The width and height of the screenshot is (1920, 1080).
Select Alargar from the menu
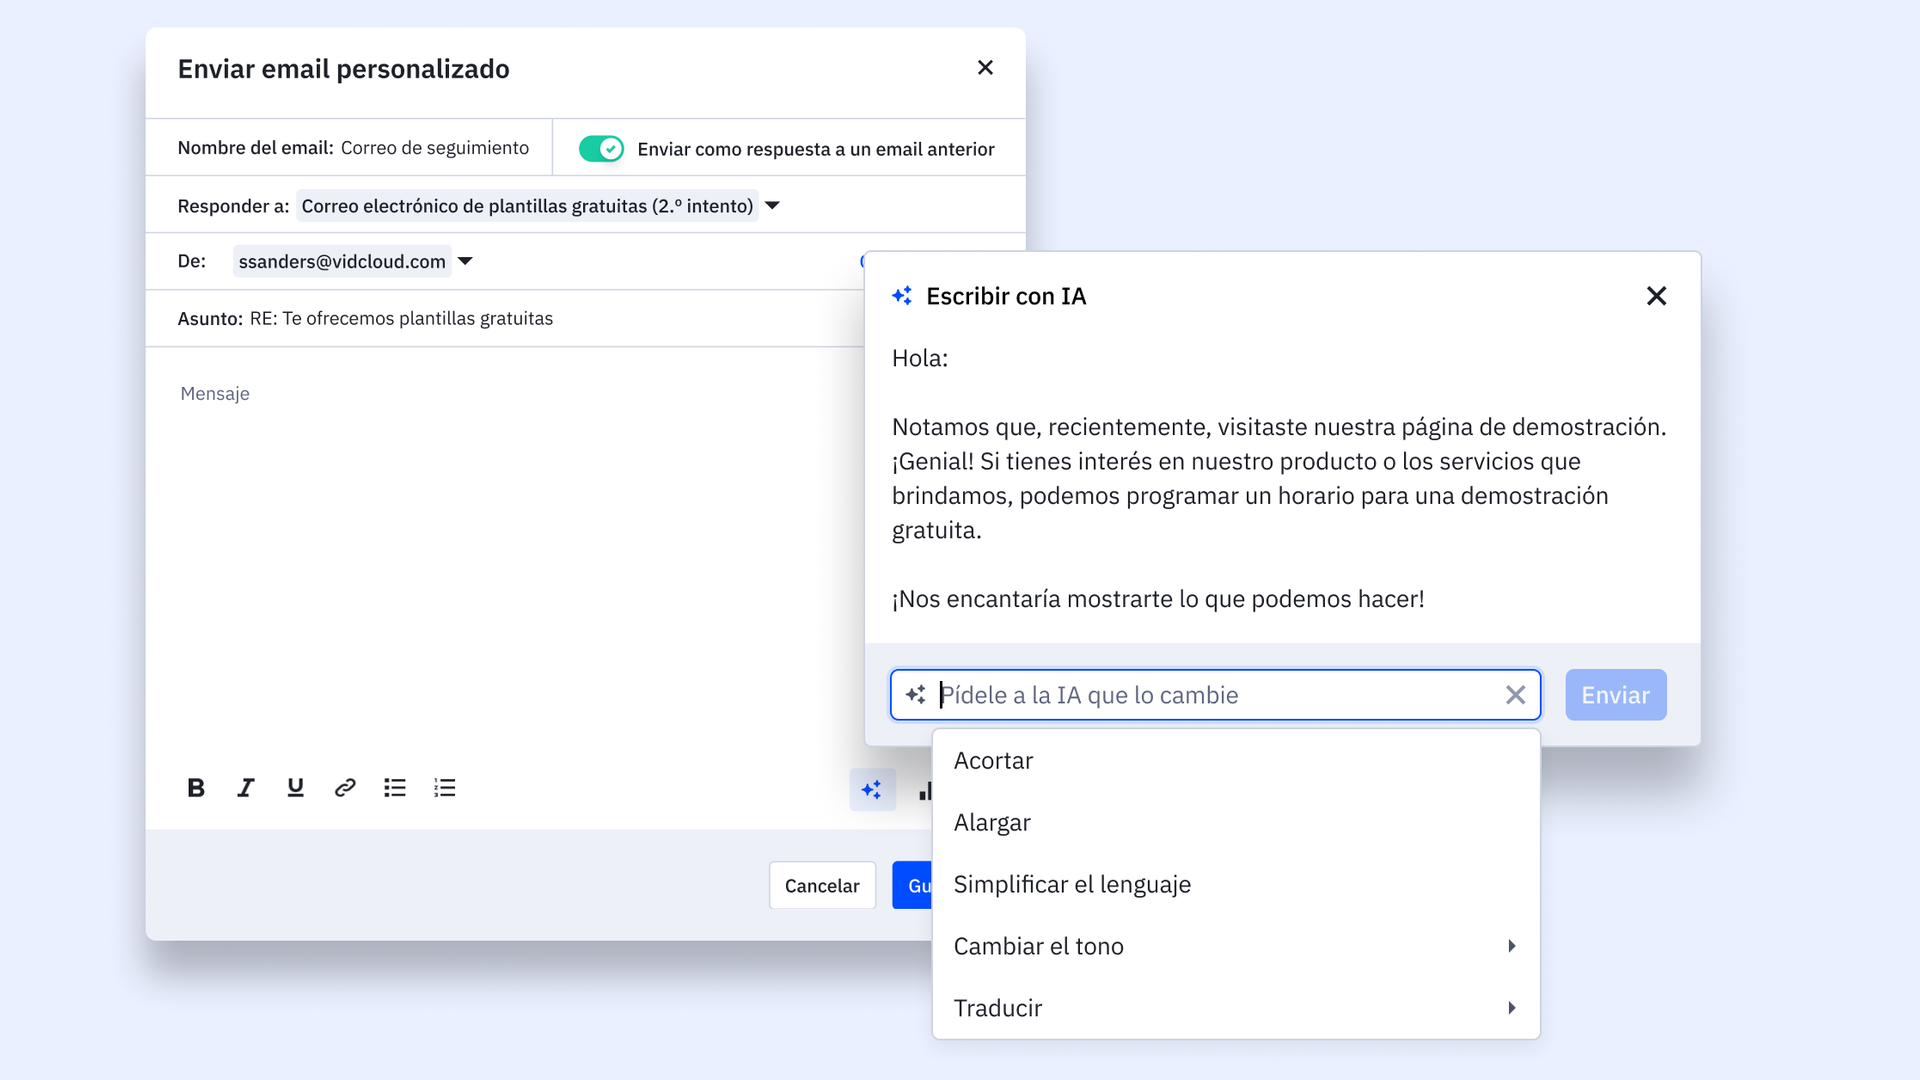pyautogui.click(x=992, y=823)
